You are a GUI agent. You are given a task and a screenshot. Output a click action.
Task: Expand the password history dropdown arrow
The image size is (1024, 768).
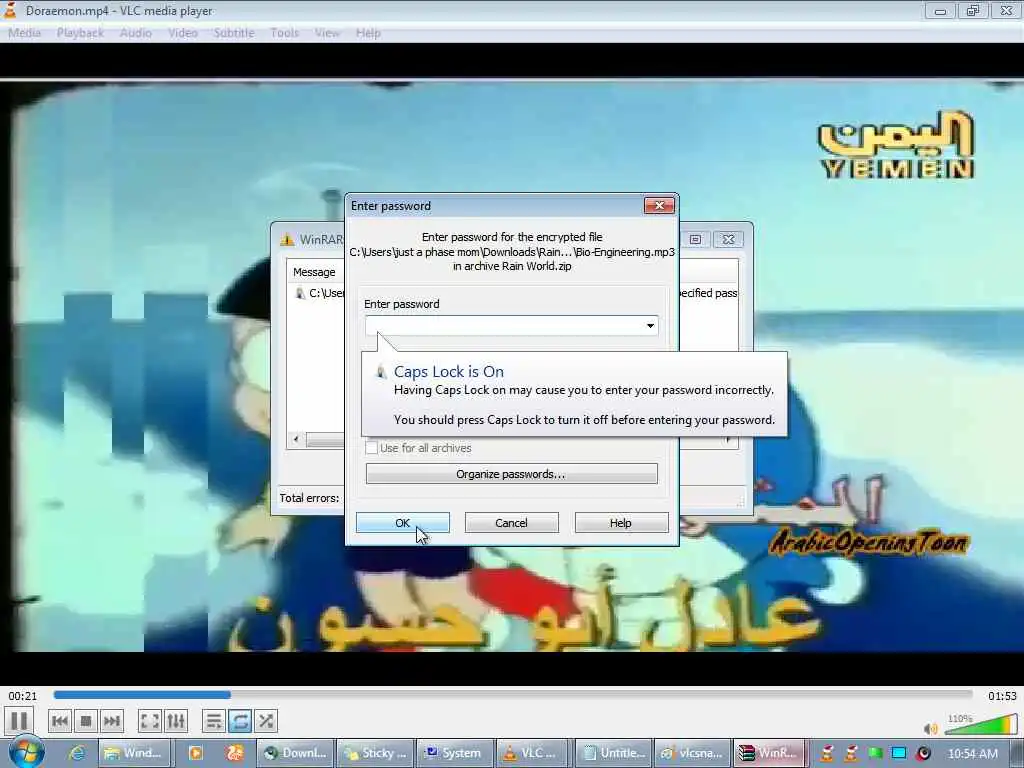pyautogui.click(x=650, y=325)
